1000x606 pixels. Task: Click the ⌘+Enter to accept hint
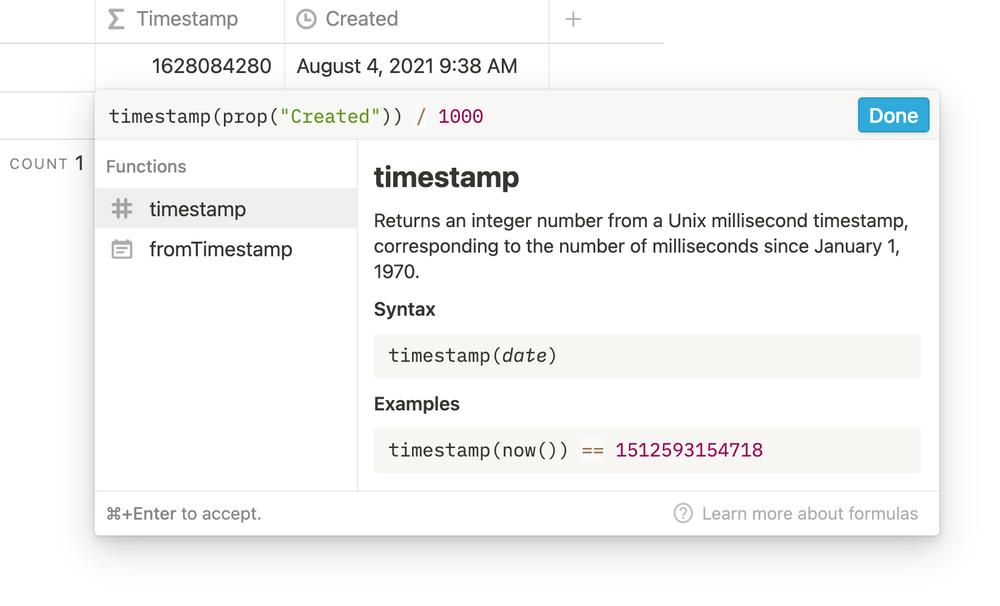pos(183,514)
